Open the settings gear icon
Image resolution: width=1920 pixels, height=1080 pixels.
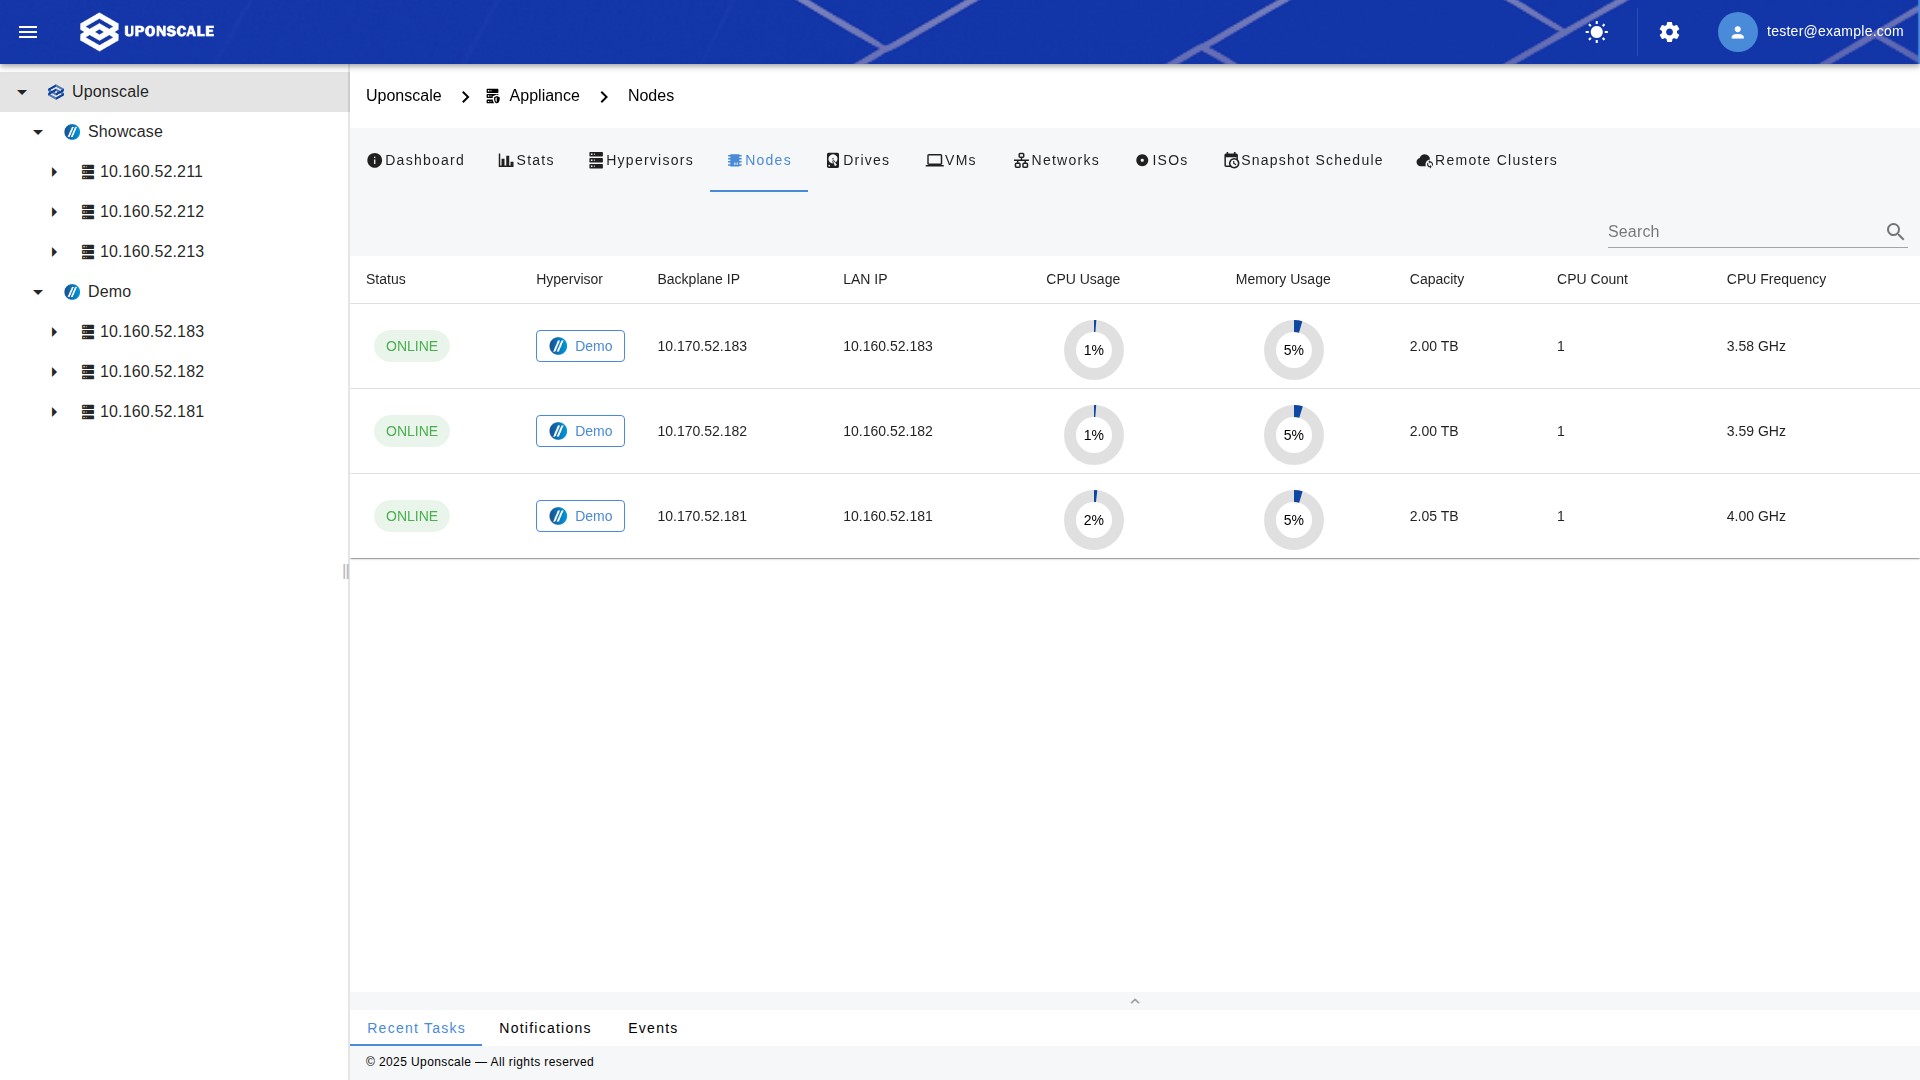(x=1669, y=32)
